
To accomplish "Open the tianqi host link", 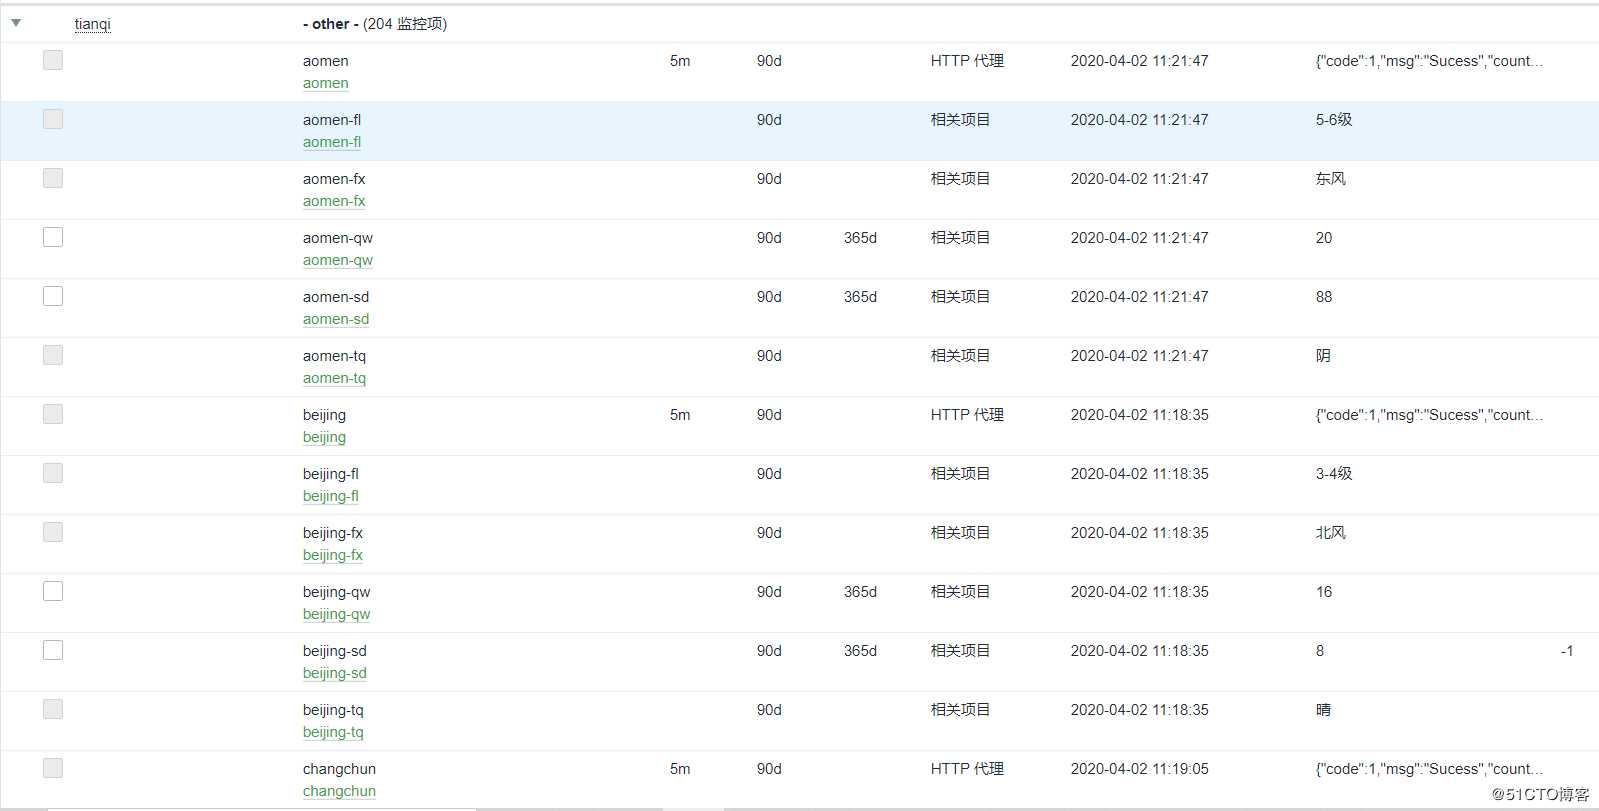I will click(x=92, y=24).
